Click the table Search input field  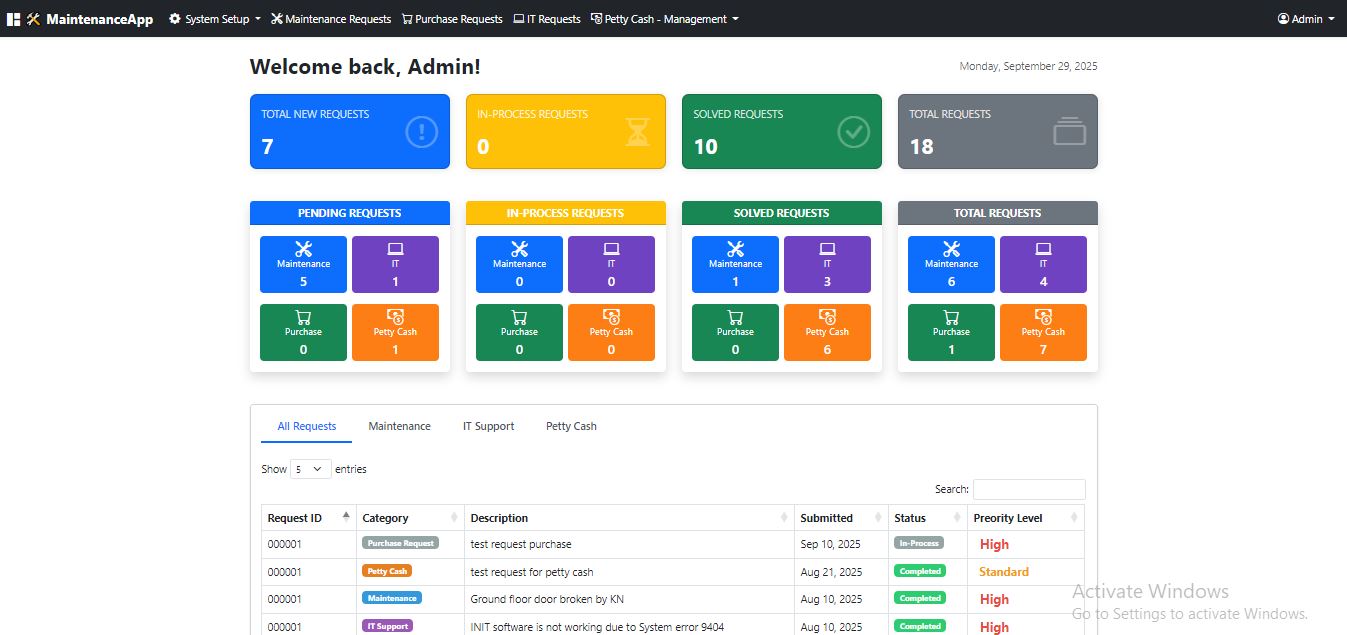[1029, 489]
